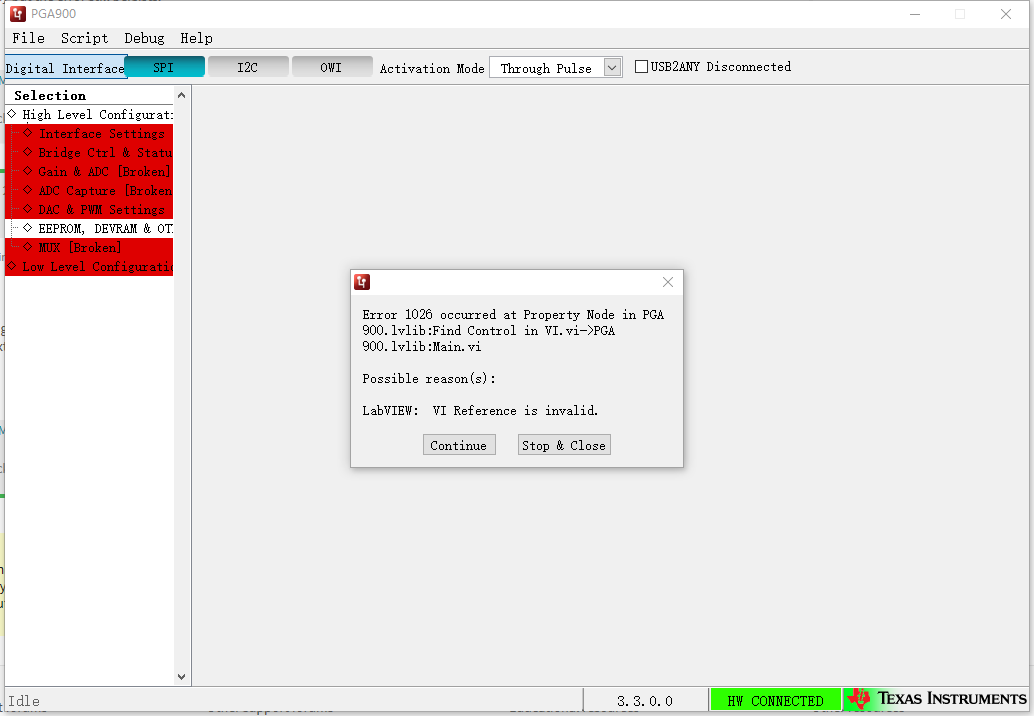Image resolution: width=1034 pixels, height=716 pixels.
Task: Open the Activation Mode dropdown
Action: tap(612, 67)
